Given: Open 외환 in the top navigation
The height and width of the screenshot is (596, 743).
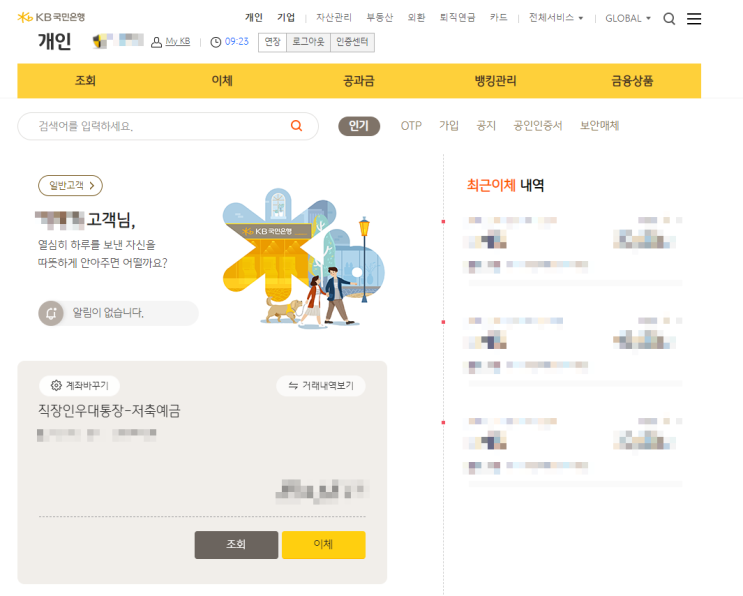Looking at the screenshot, I should point(416,18).
